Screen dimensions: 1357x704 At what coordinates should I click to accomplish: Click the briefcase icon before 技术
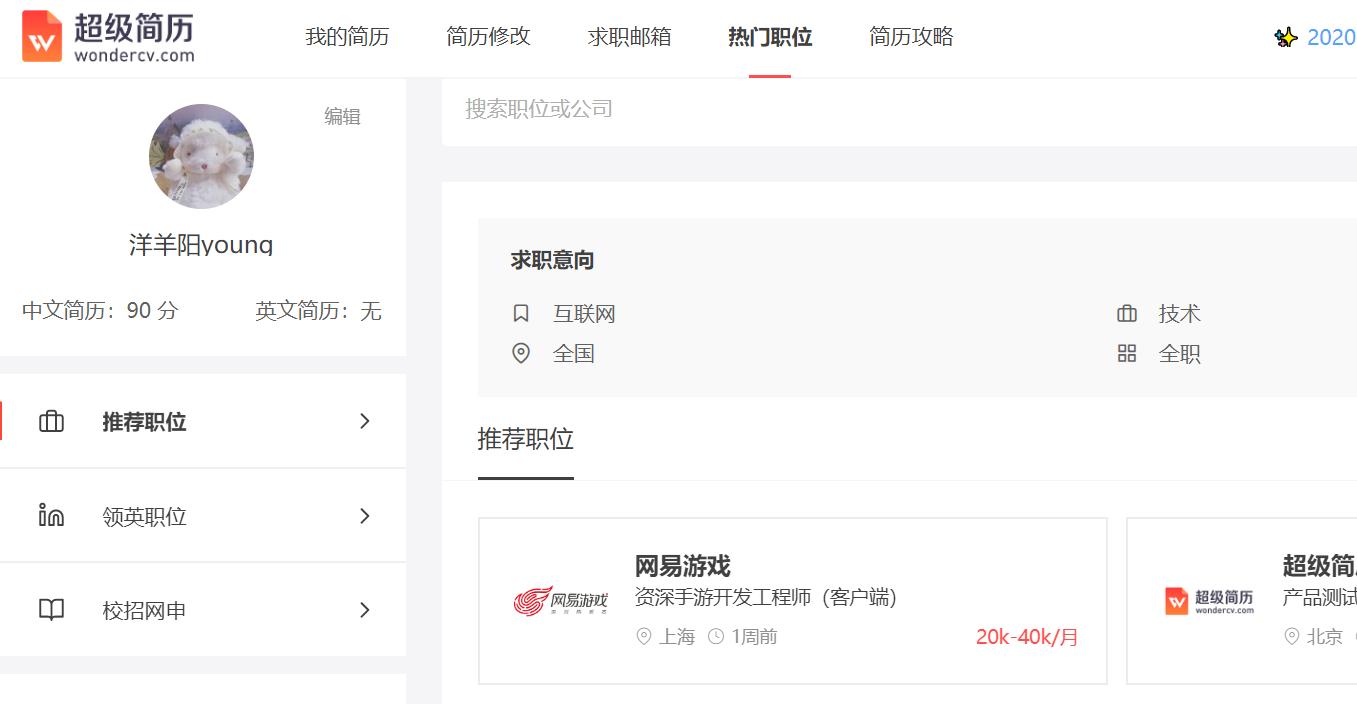tap(1128, 313)
